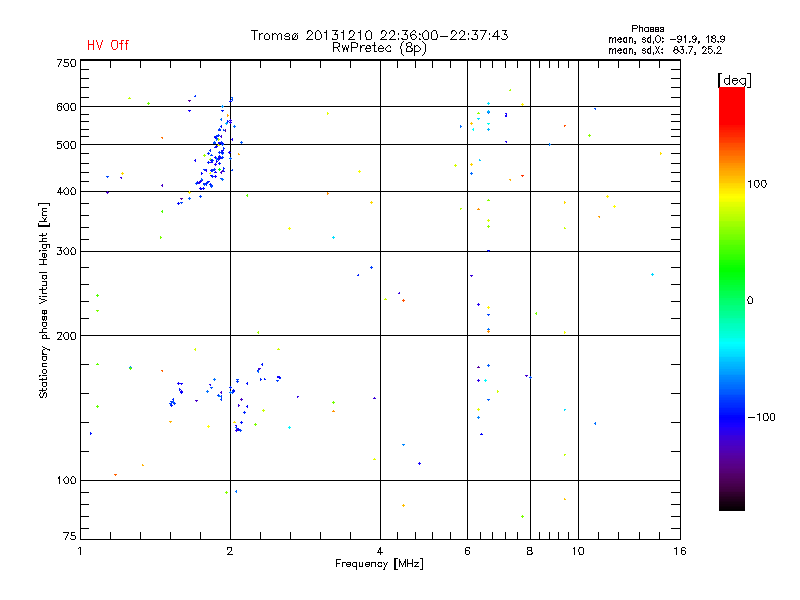Click the '4' MHz x-axis tick label
Image resolution: width=800 pixels, height=600 pixels.
pyautogui.click(x=380, y=551)
